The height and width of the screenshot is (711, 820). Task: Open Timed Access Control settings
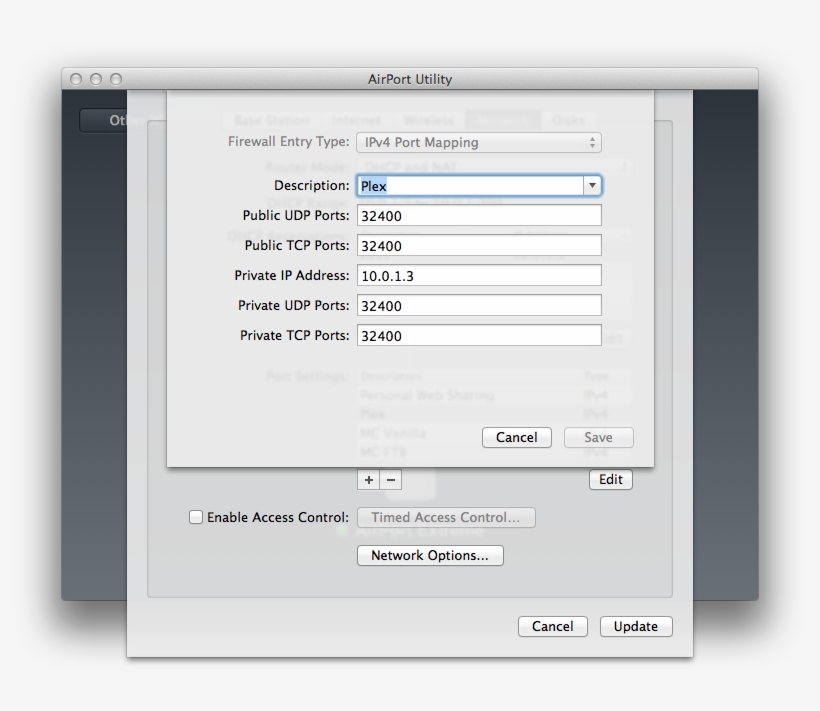(446, 518)
